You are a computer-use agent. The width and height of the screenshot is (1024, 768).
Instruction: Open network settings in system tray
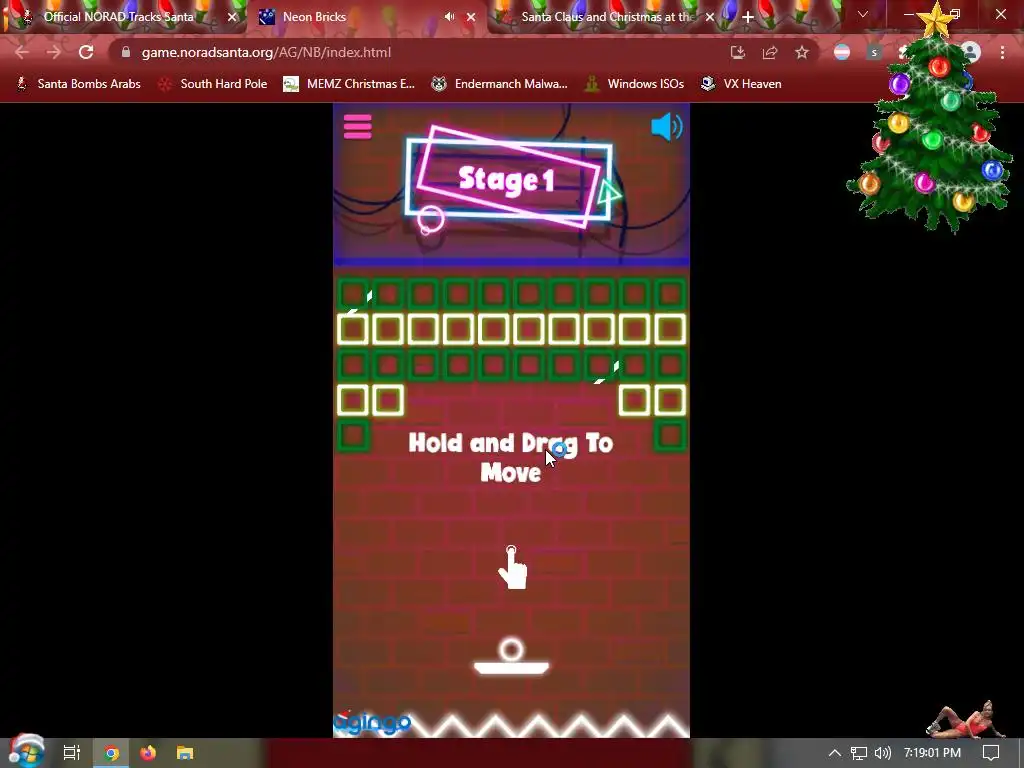pos(859,753)
